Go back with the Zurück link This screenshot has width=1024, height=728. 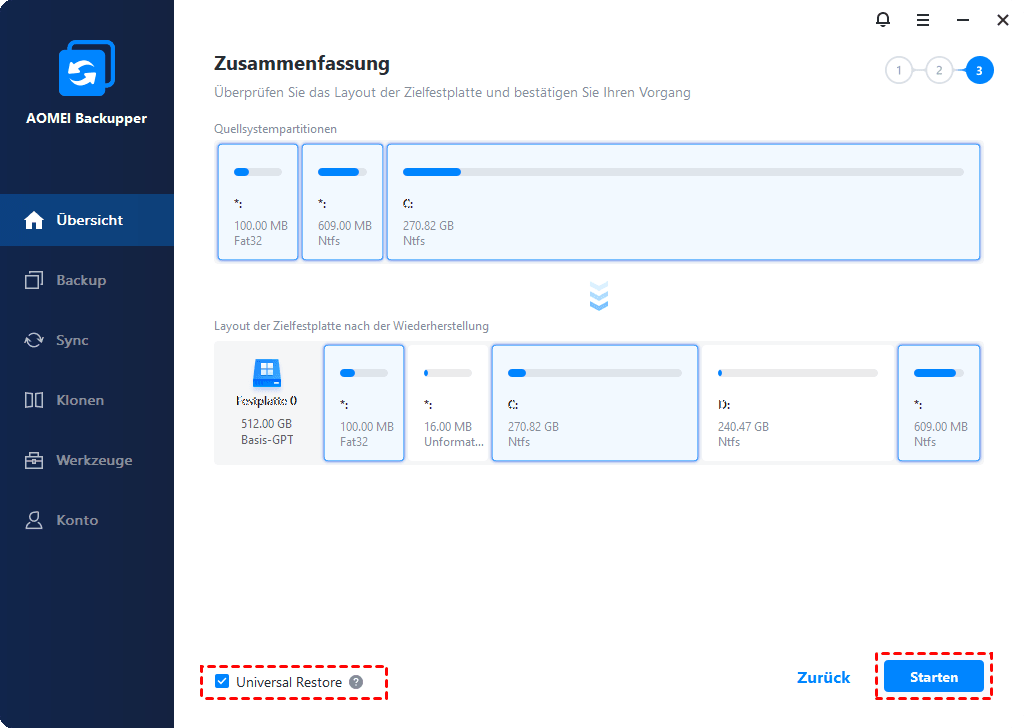(824, 677)
